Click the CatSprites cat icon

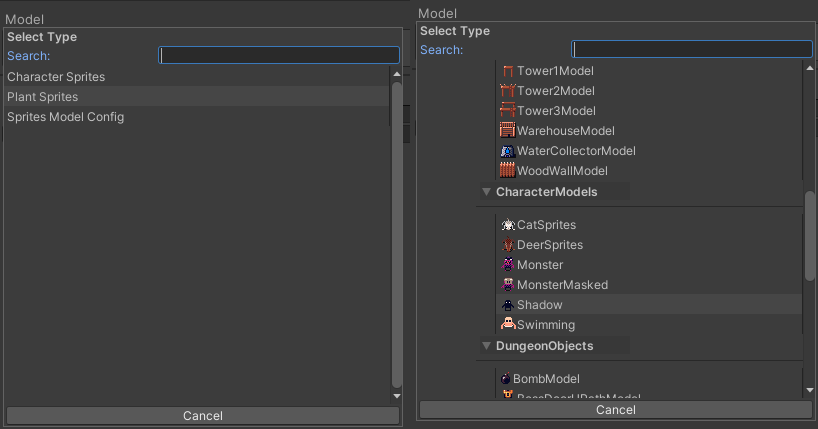[508, 225]
